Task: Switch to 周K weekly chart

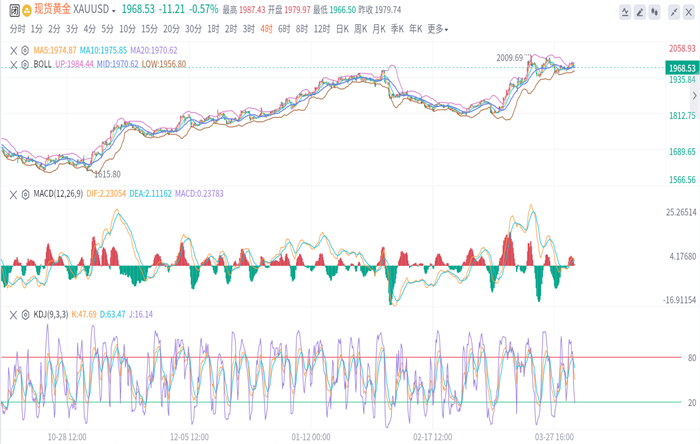Action: point(360,29)
